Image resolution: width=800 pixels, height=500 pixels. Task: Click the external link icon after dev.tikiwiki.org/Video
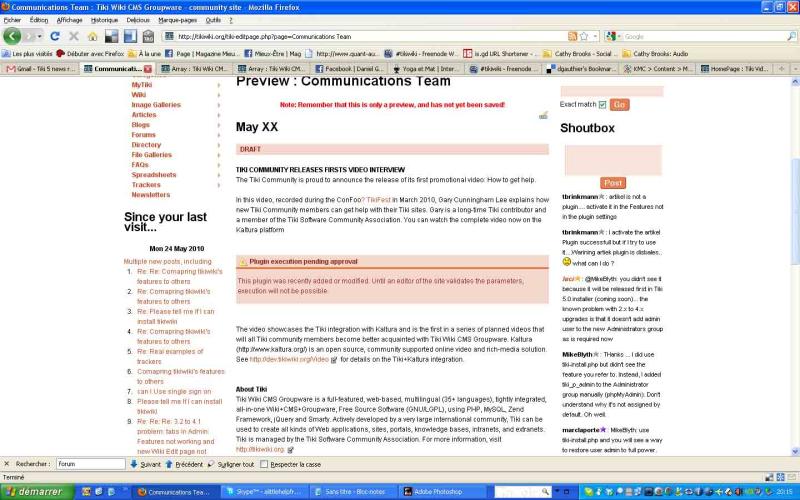(x=334, y=360)
